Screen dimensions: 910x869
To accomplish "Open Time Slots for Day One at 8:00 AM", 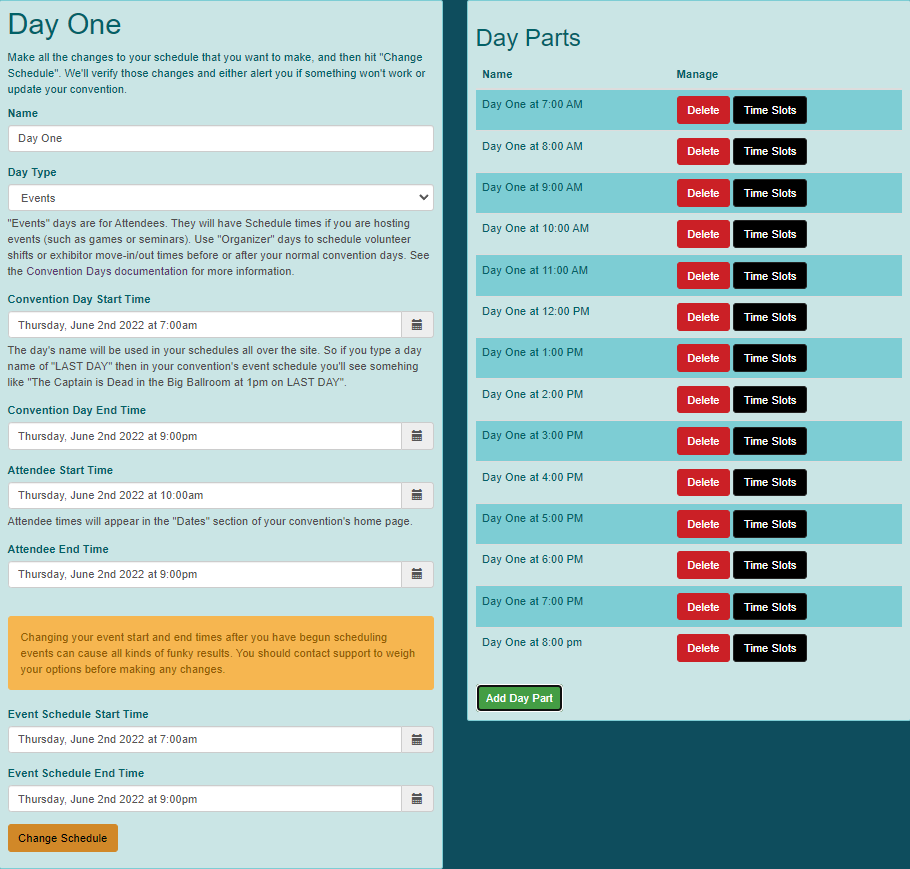I will click(770, 152).
